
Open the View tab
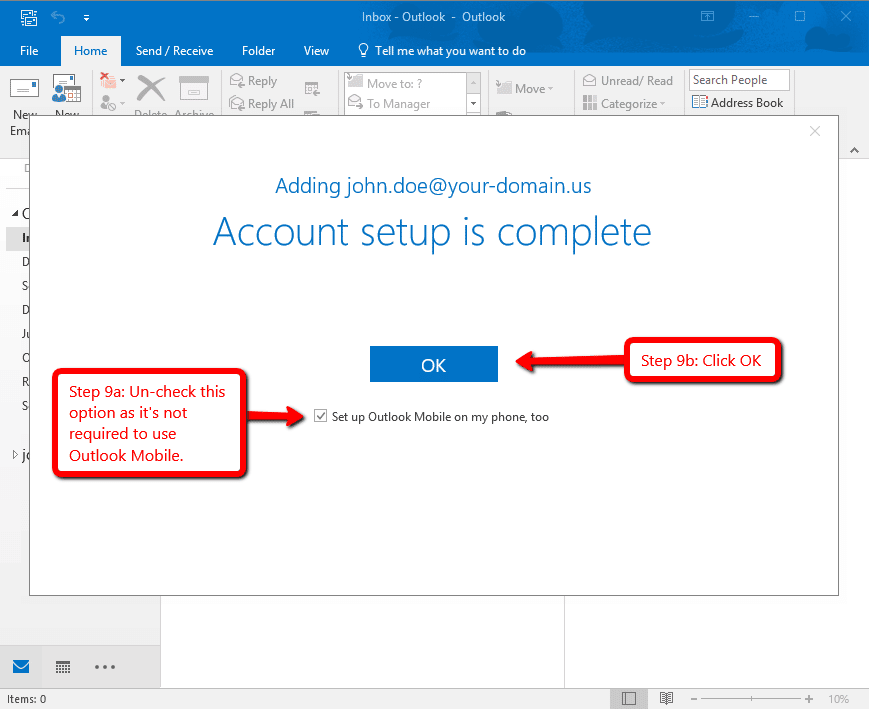316,51
